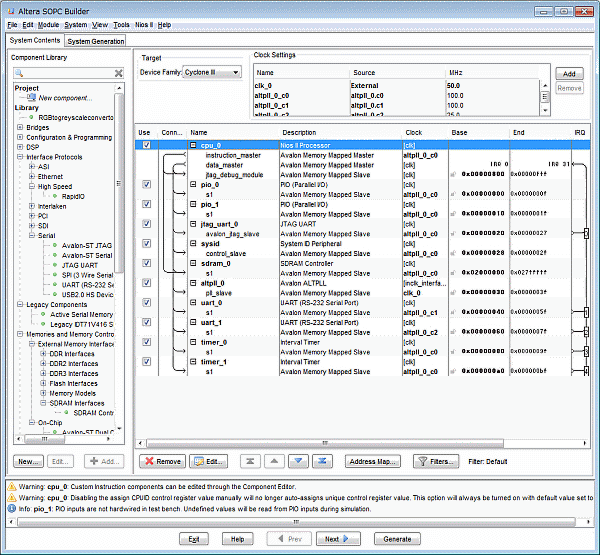The height and width of the screenshot is (555, 600).
Task: Expand the Bridges library category
Action: pyautogui.click(x=20, y=127)
